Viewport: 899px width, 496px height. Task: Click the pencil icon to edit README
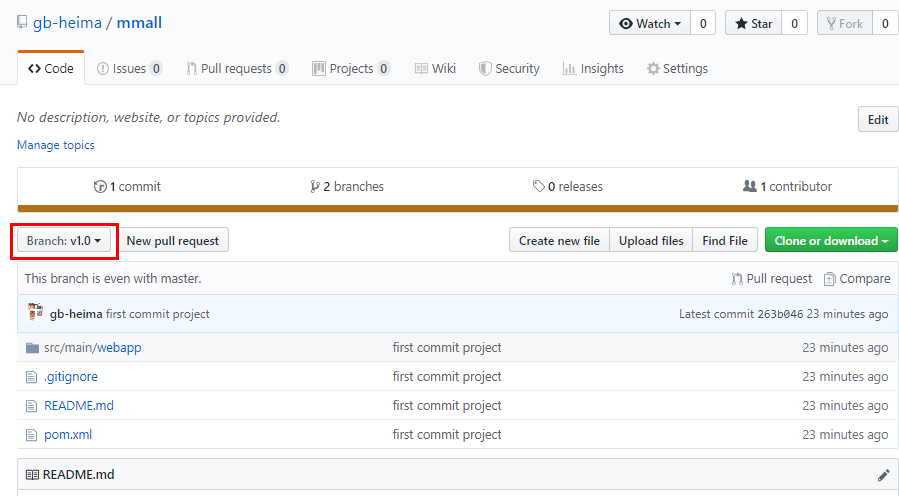pyautogui.click(x=884, y=475)
